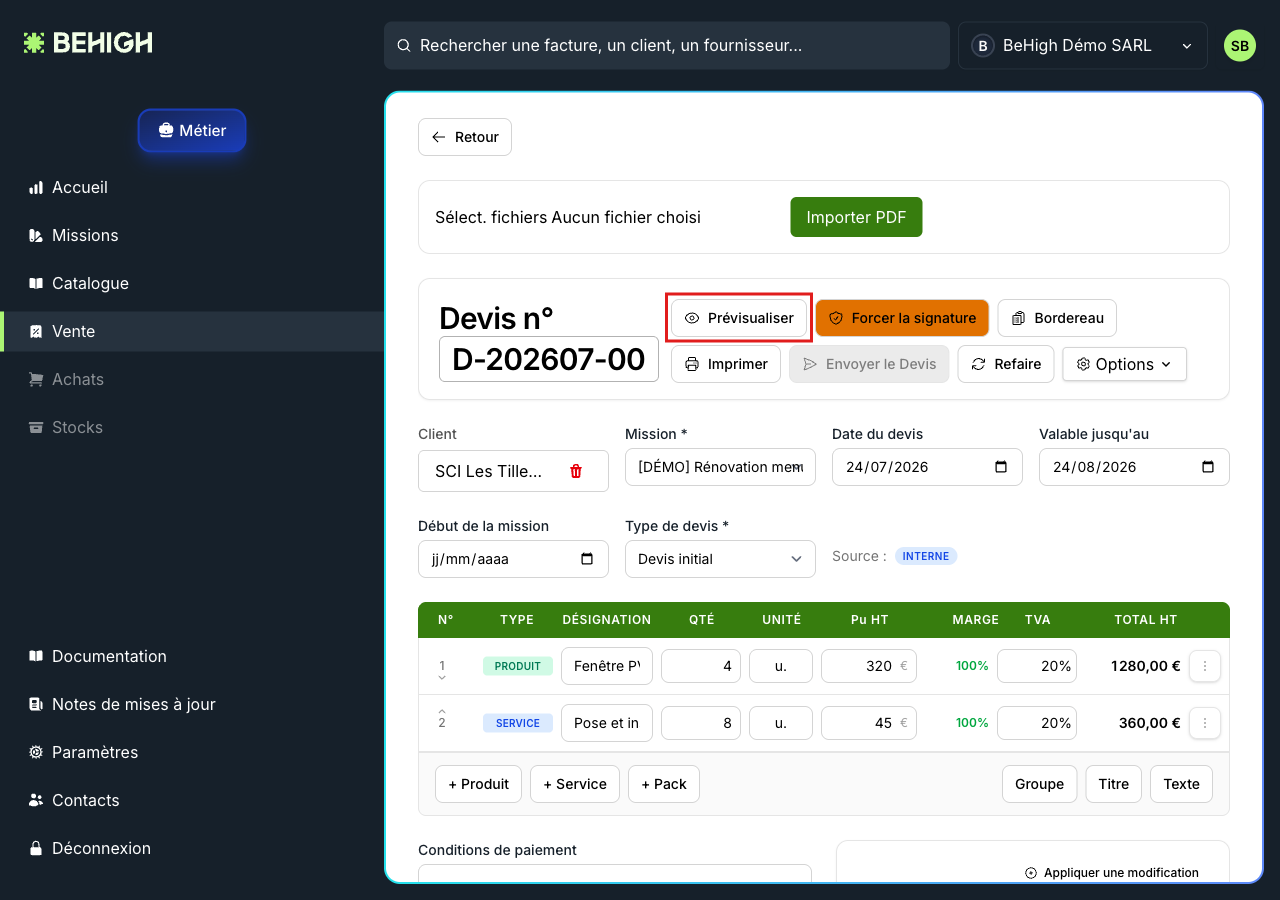Go to Catalogue in sidebar
Viewport: 1280px width, 900px height.
tap(90, 283)
